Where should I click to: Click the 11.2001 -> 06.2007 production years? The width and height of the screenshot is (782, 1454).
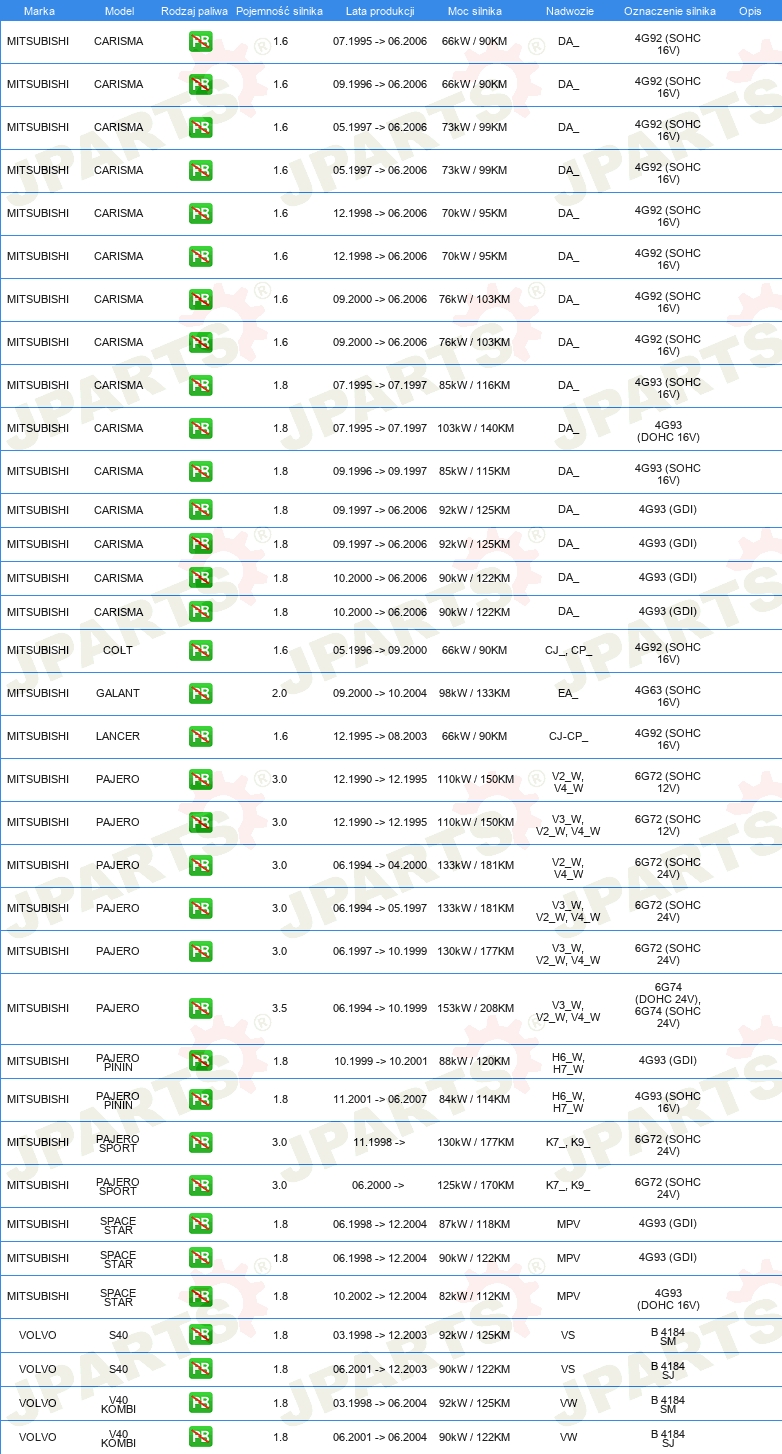[x=380, y=1099]
